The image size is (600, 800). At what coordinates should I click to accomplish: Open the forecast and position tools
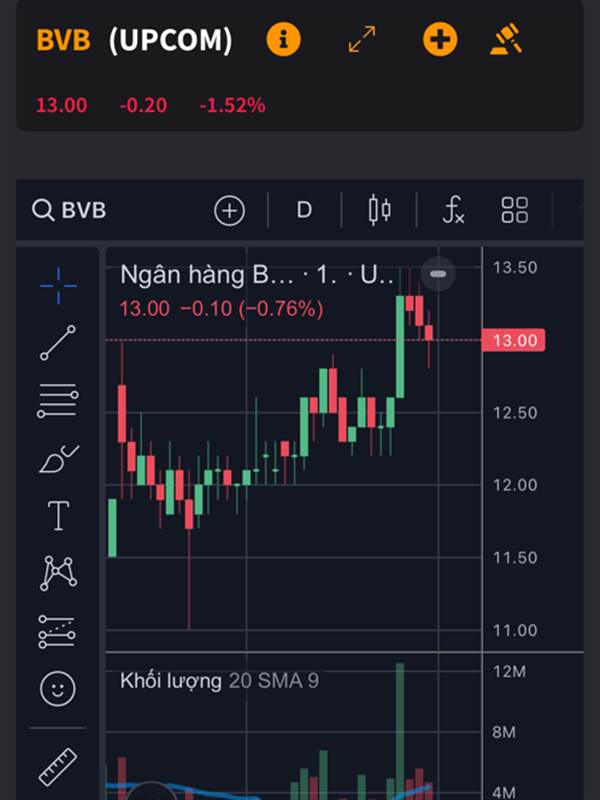point(57,632)
